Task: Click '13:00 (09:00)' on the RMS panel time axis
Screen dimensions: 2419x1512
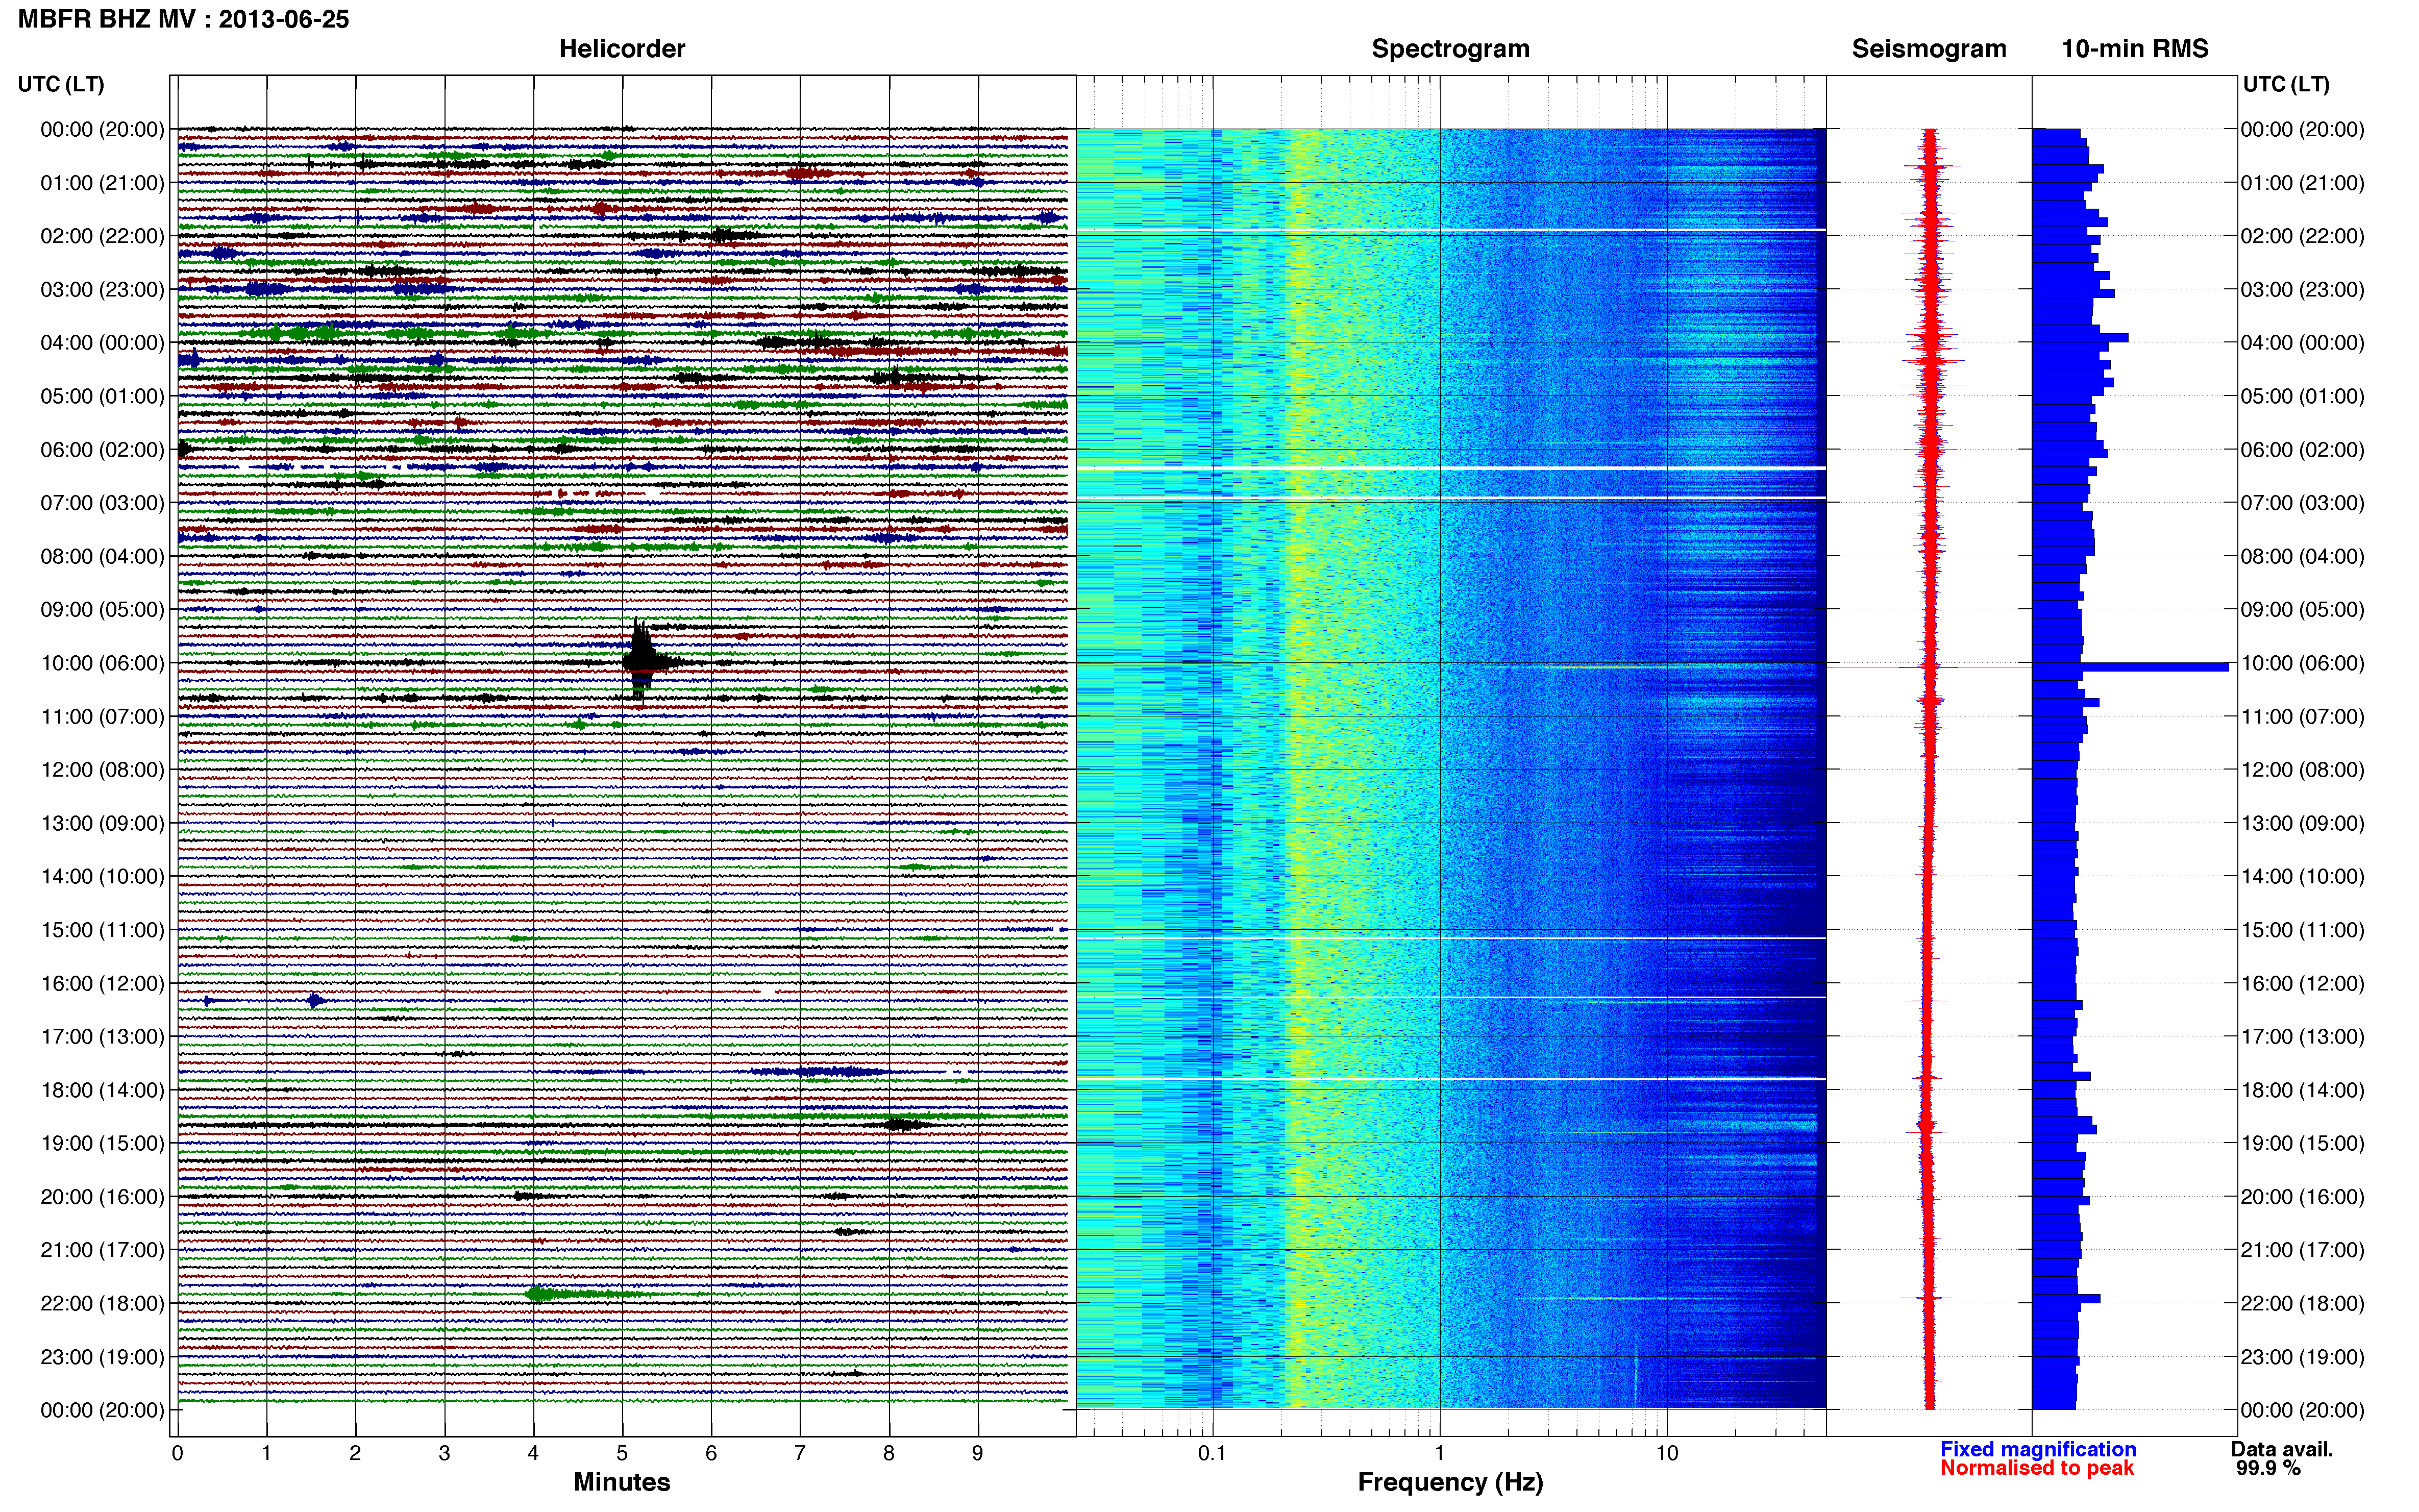Action: click(2303, 824)
